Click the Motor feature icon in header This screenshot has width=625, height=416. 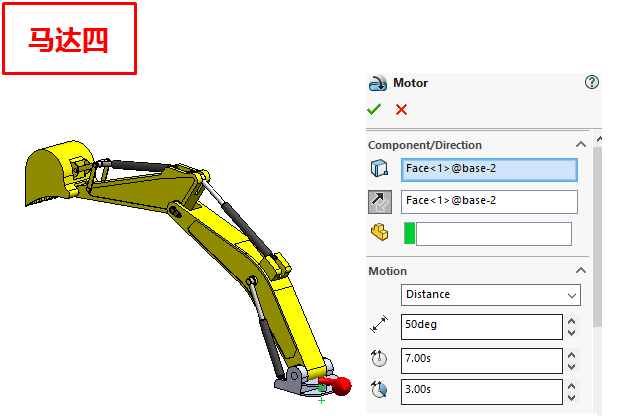point(377,83)
